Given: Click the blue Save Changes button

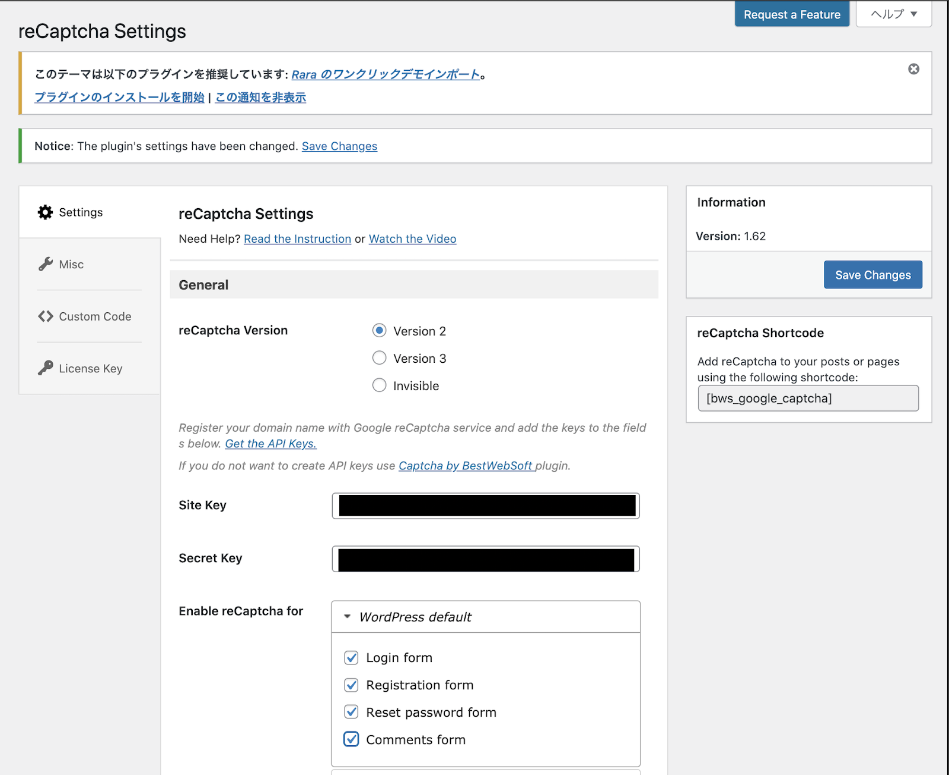Looking at the screenshot, I should [x=873, y=275].
